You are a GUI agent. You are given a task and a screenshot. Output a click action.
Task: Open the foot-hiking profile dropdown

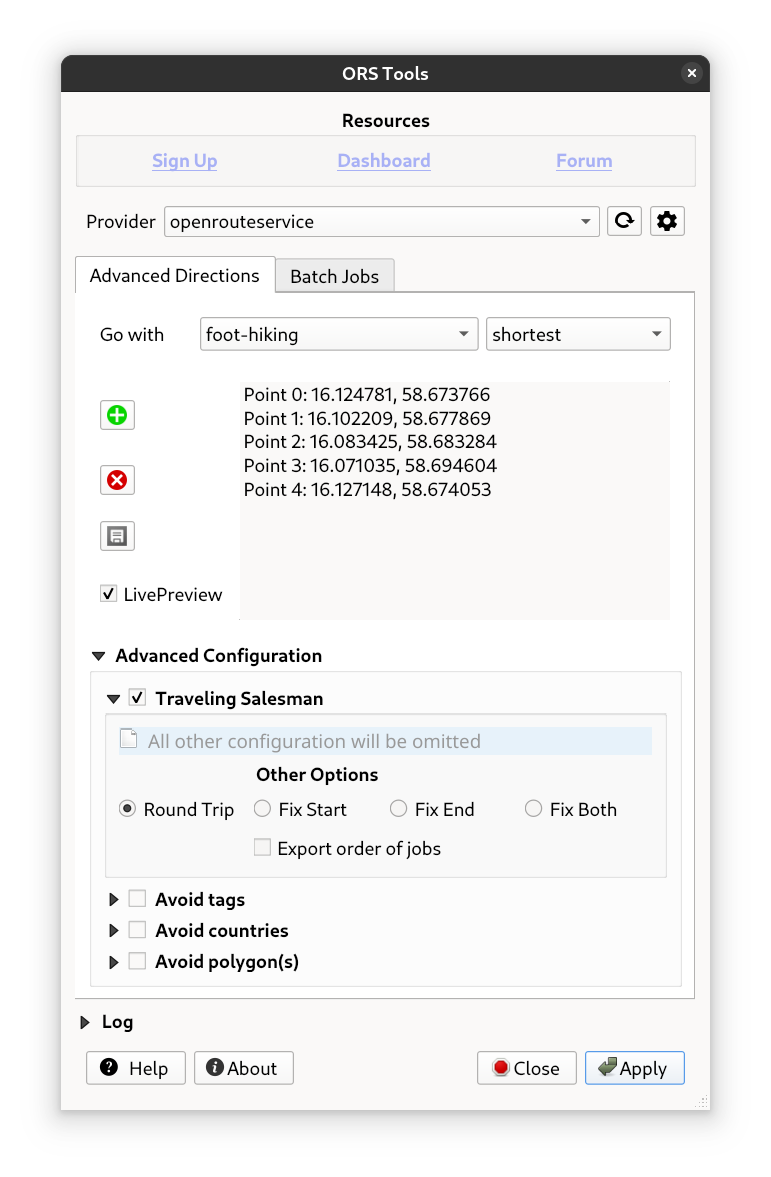coord(339,334)
